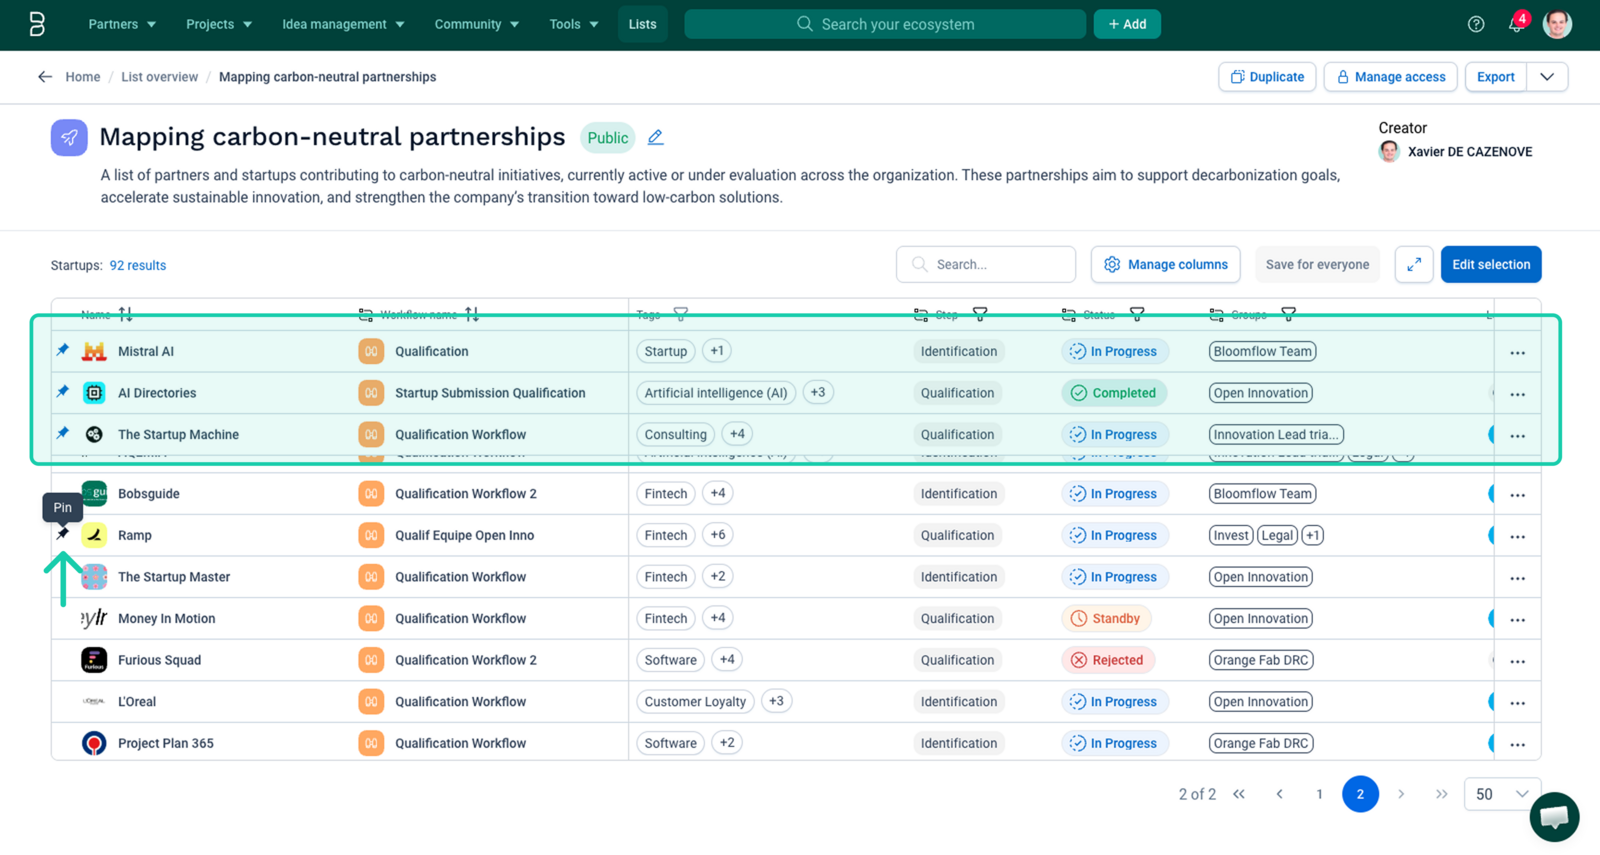The width and height of the screenshot is (1600, 855).
Task: Expand the Tools menu
Action: point(574,24)
